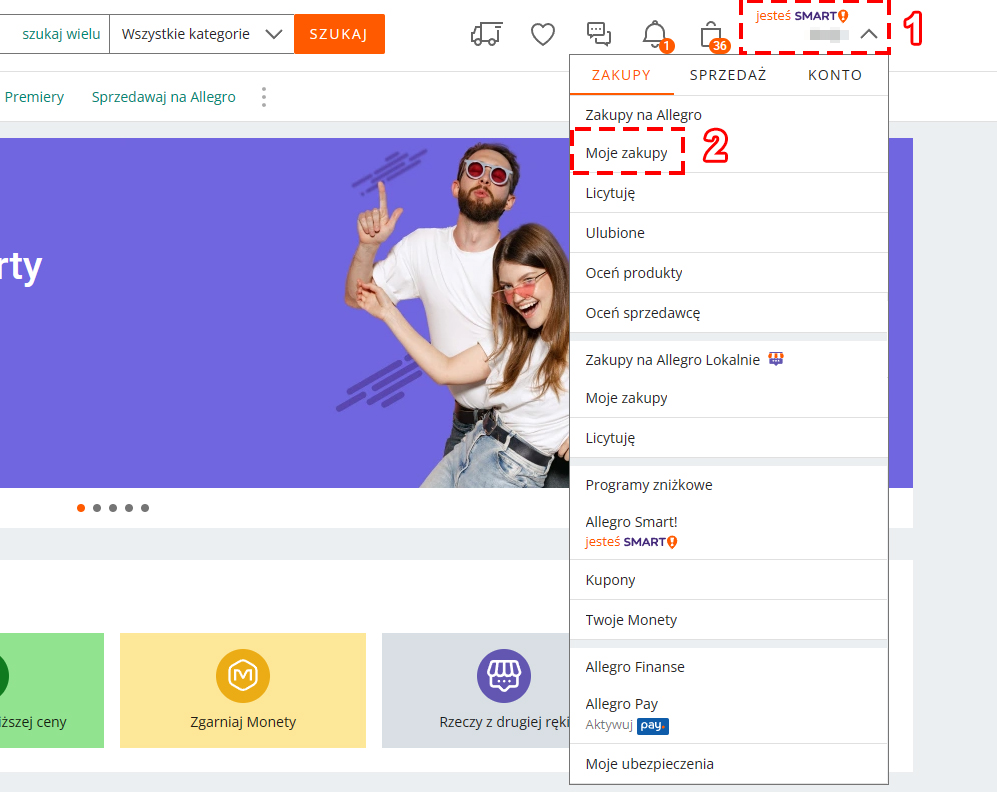Open shopping cart bag icon
This screenshot has height=792, width=997.
711,35
